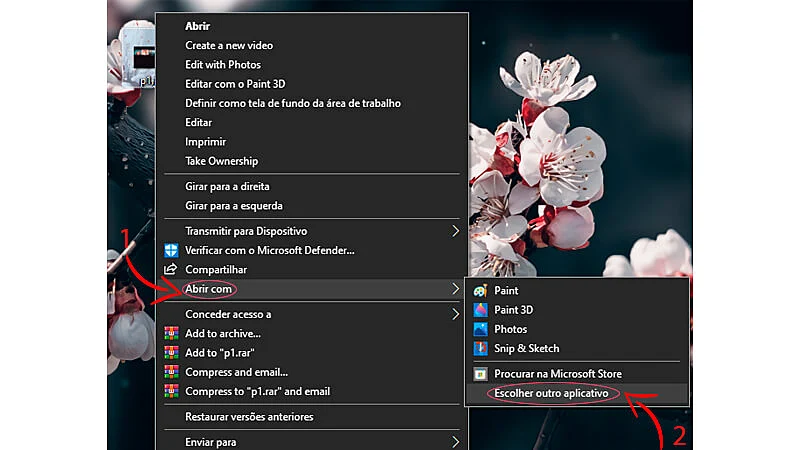The image size is (800, 450).
Task: Choose Edit with Photos
Action: pos(222,65)
